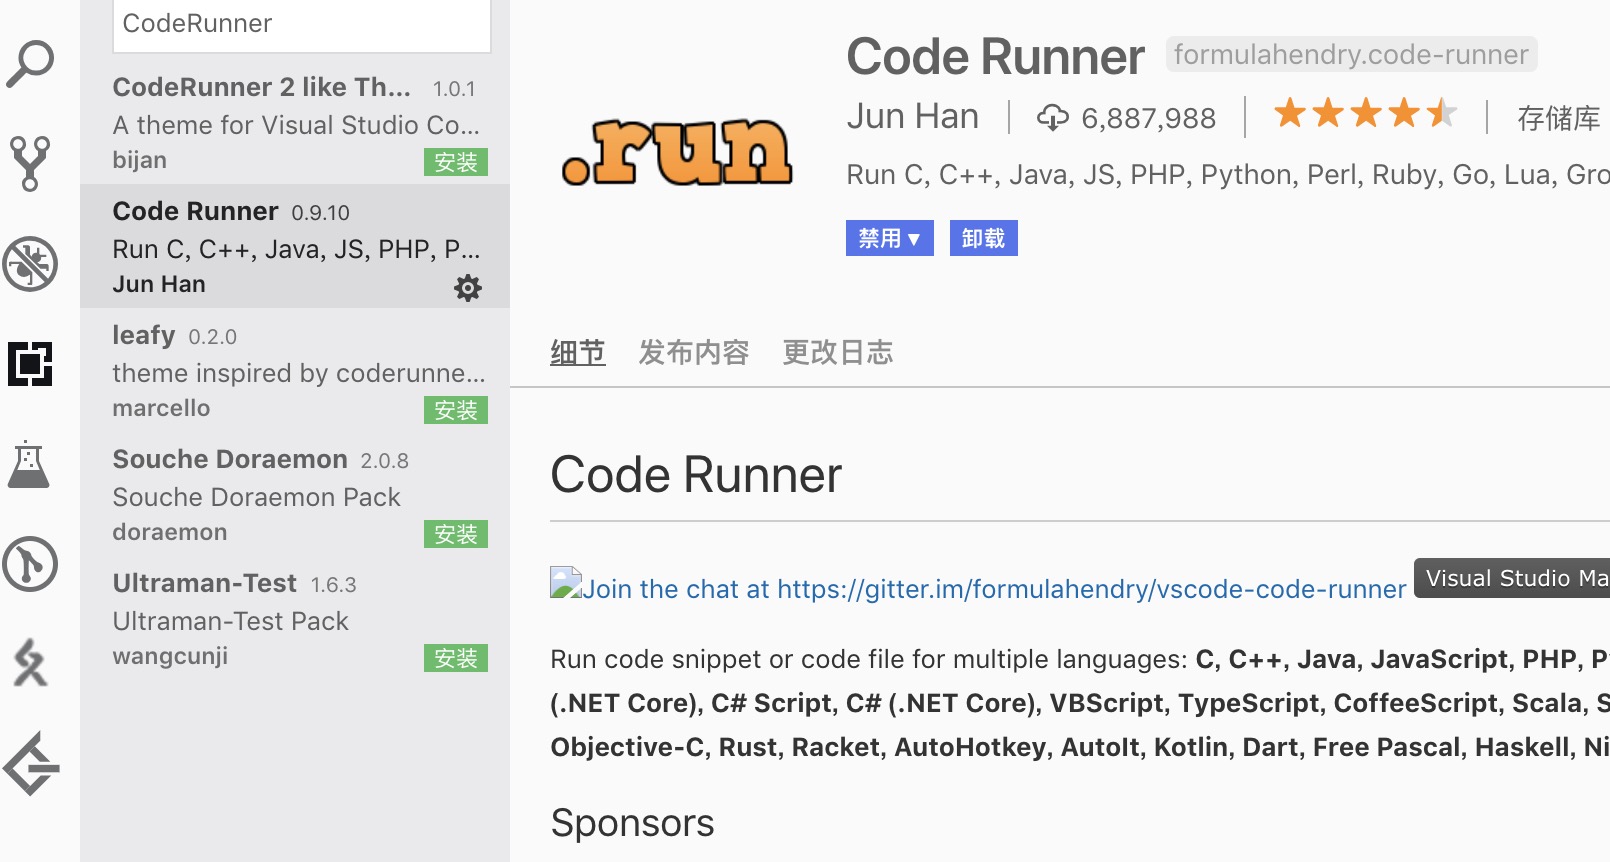Switch to the 细节 details tab
This screenshot has width=1610, height=862.
click(577, 352)
